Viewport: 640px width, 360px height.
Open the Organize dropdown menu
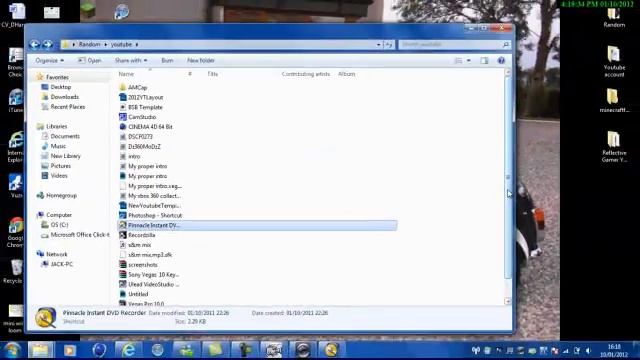pos(49,60)
